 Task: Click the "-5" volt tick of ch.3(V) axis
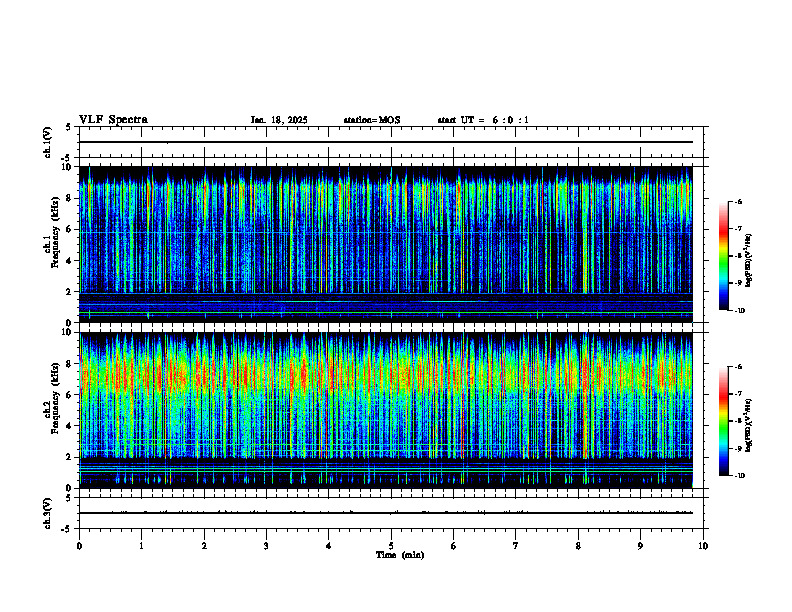[x=67, y=529]
